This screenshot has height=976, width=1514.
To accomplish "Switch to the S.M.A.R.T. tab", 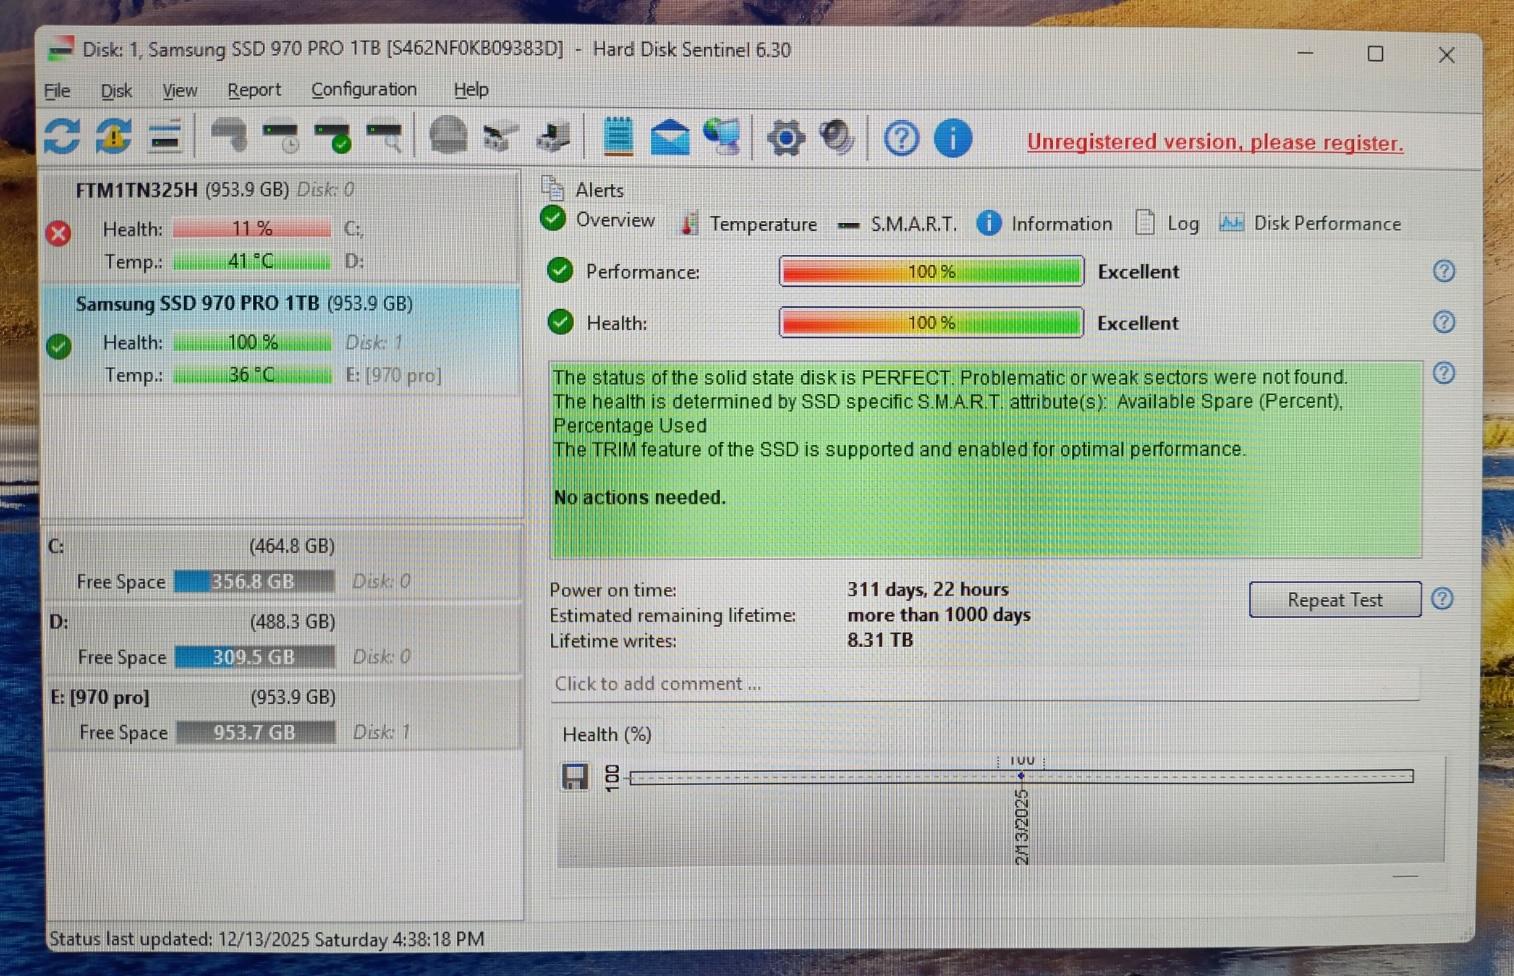I will point(897,224).
